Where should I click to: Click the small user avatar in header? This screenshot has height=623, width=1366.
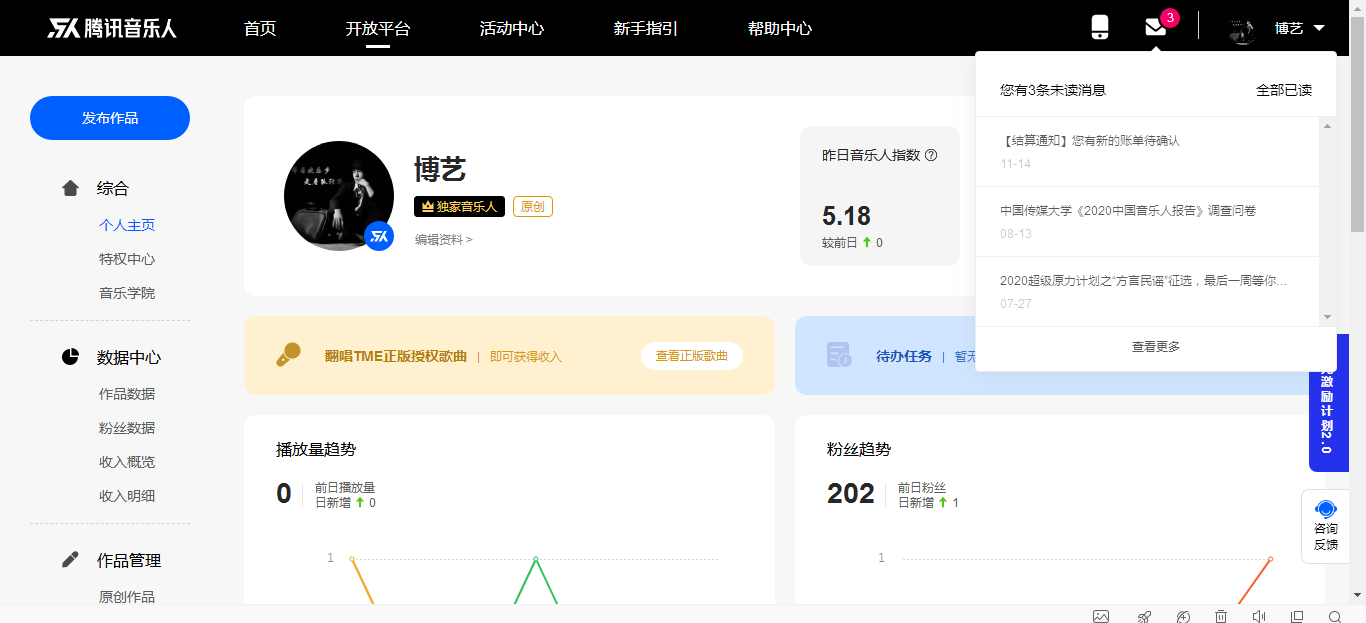pyautogui.click(x=1242, y=29)
